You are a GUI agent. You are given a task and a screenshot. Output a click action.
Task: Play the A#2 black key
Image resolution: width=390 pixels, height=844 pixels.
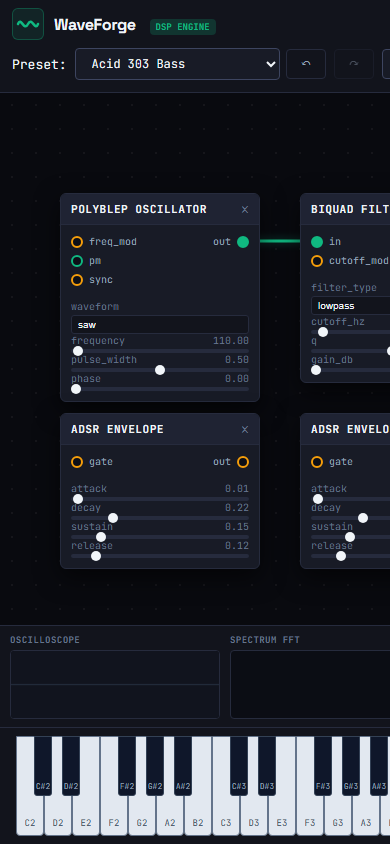[x=183, y=766]
